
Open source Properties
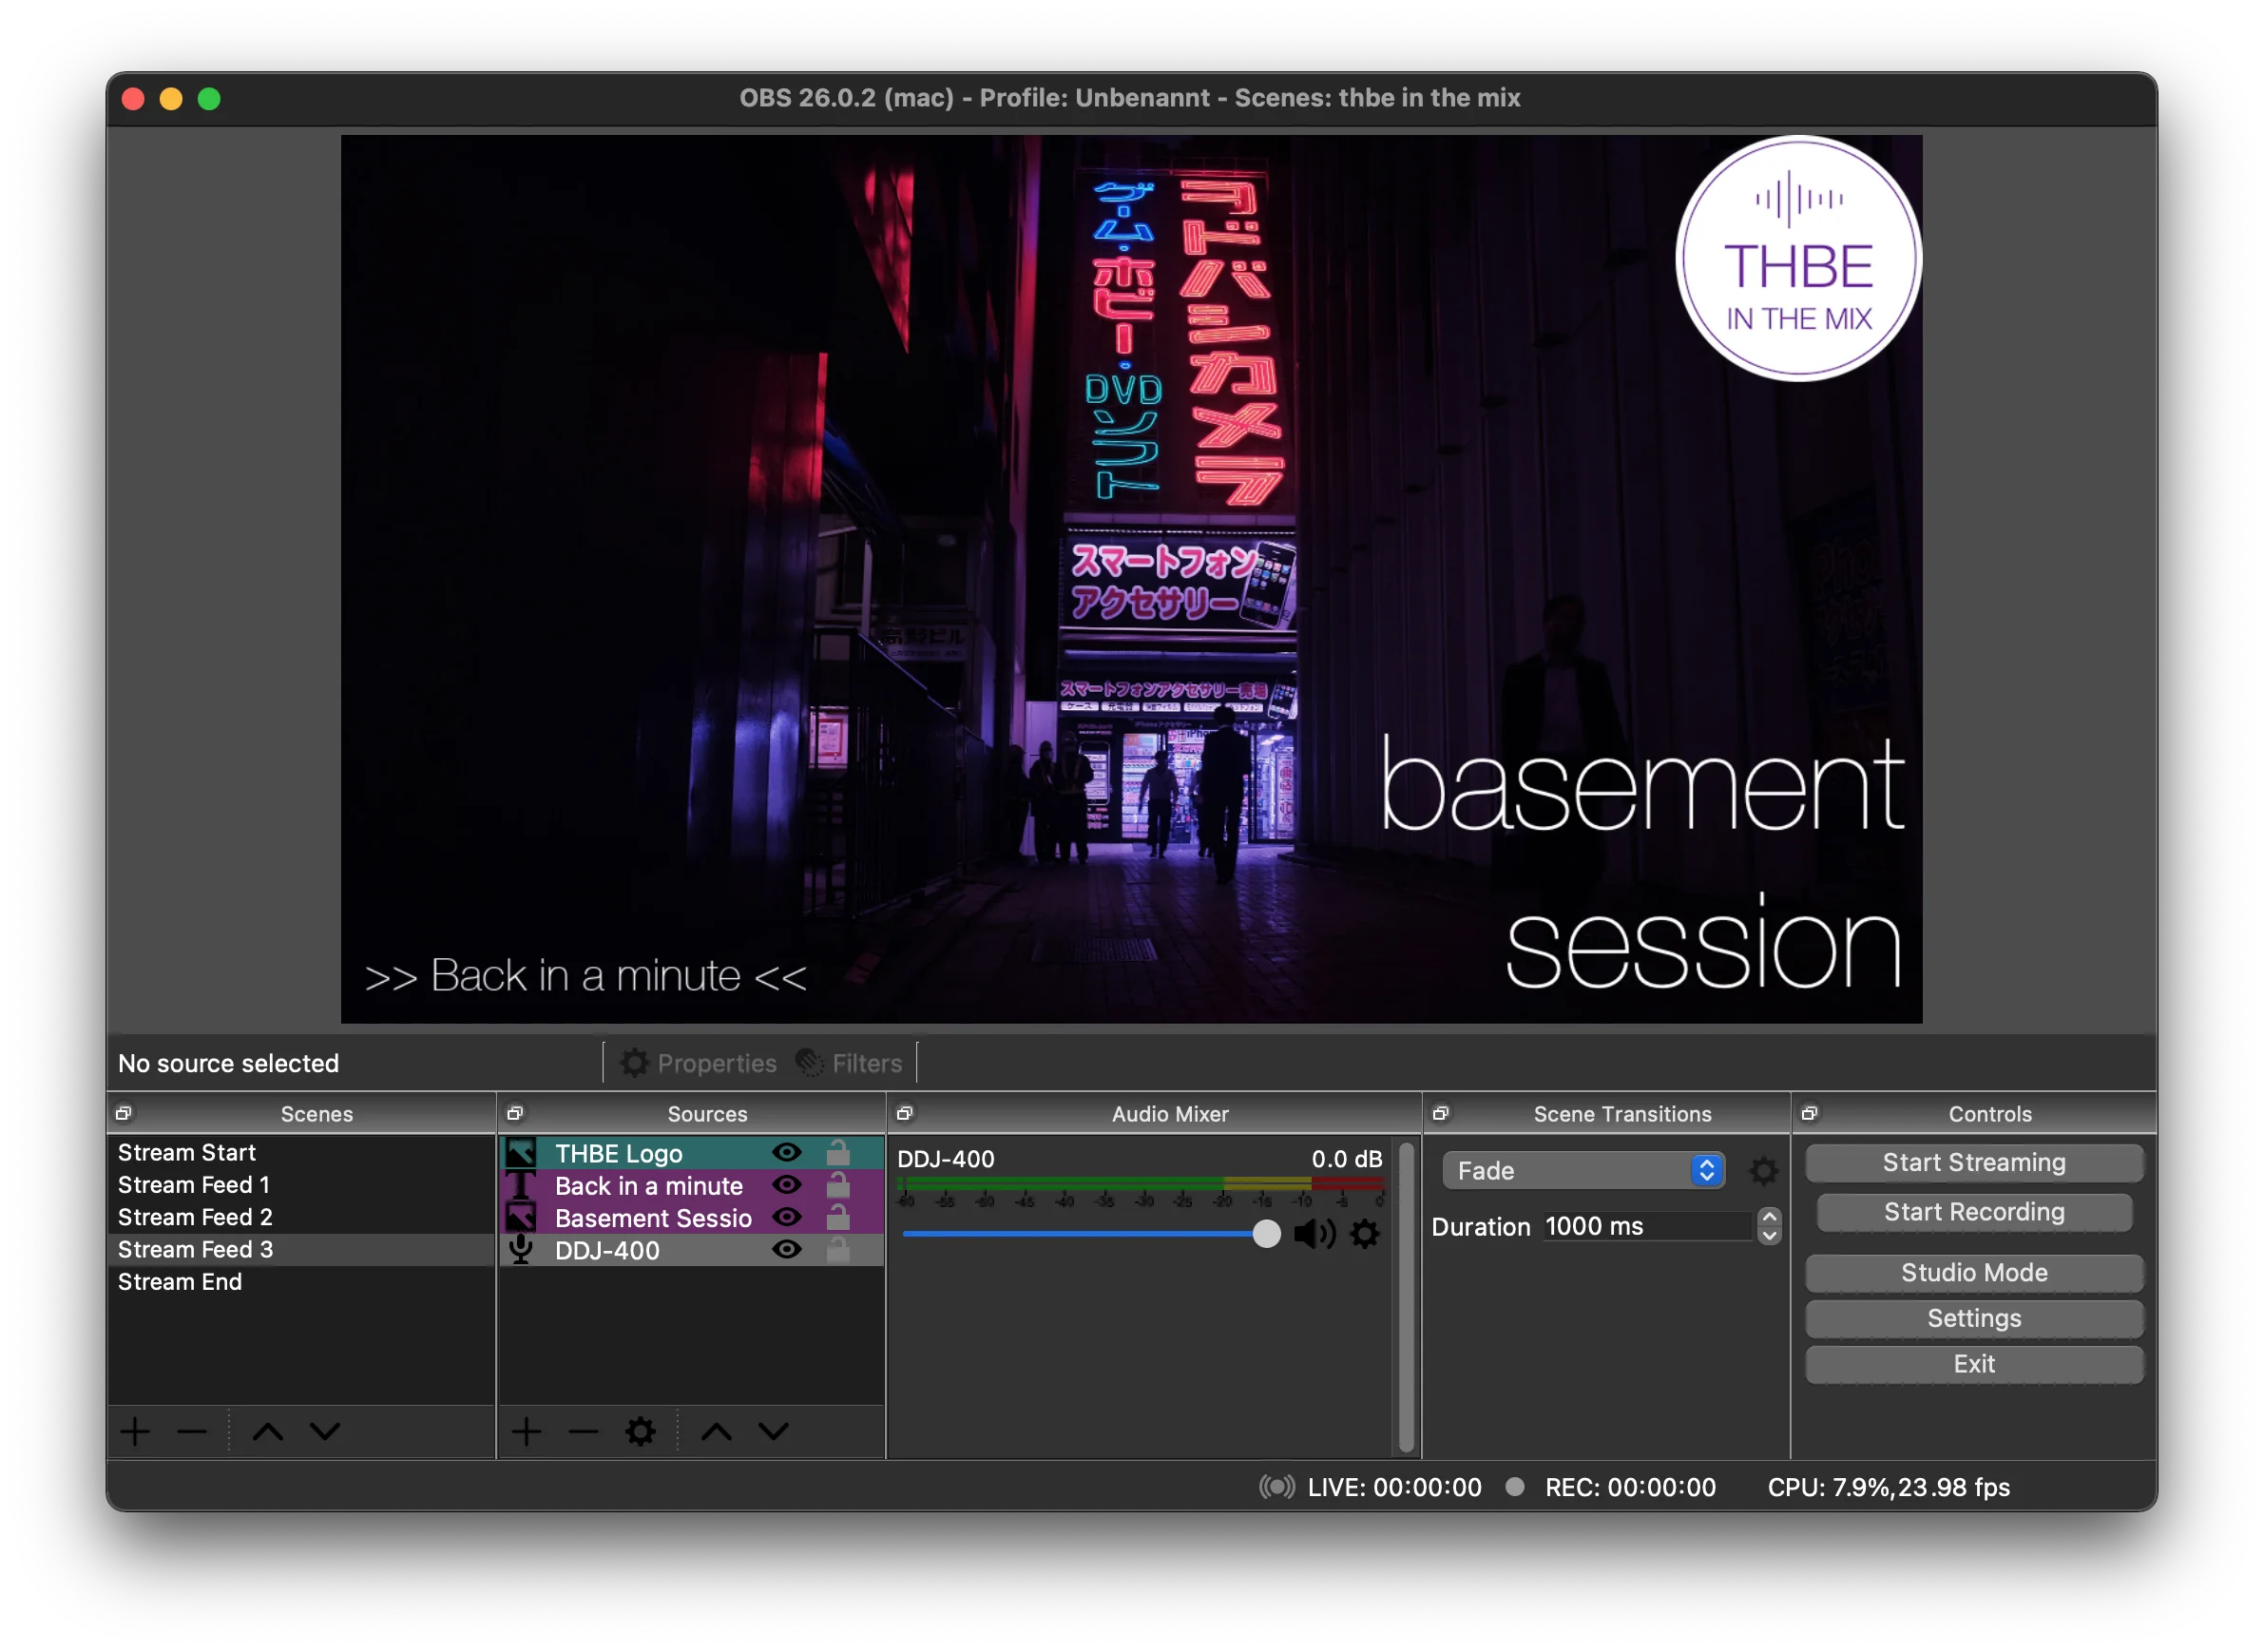point(700,1062)
